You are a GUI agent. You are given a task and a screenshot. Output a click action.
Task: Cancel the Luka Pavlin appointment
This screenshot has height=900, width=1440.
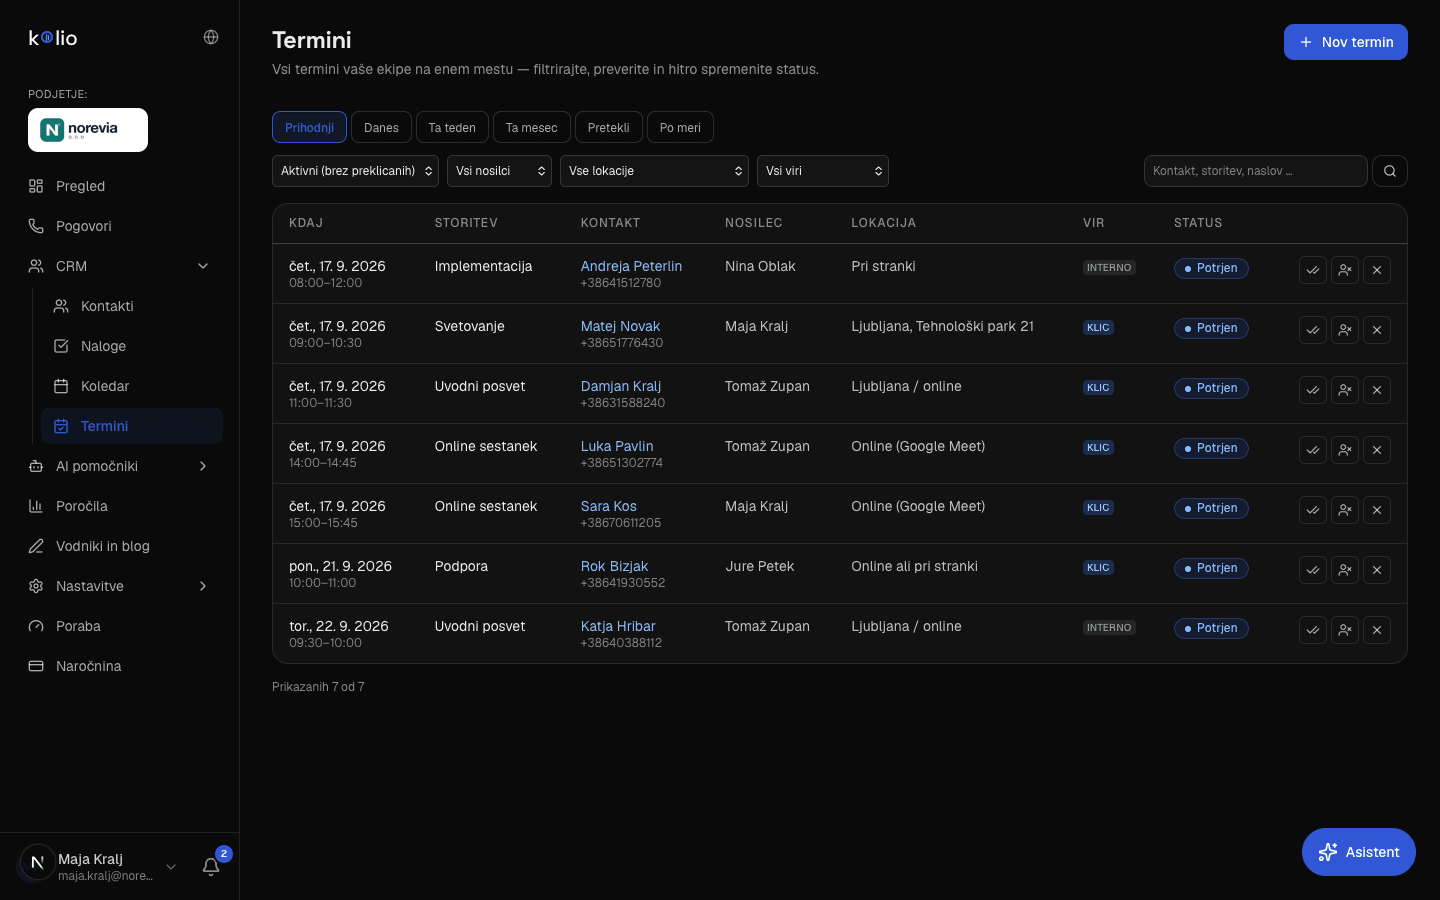(x=1377, y=450)
